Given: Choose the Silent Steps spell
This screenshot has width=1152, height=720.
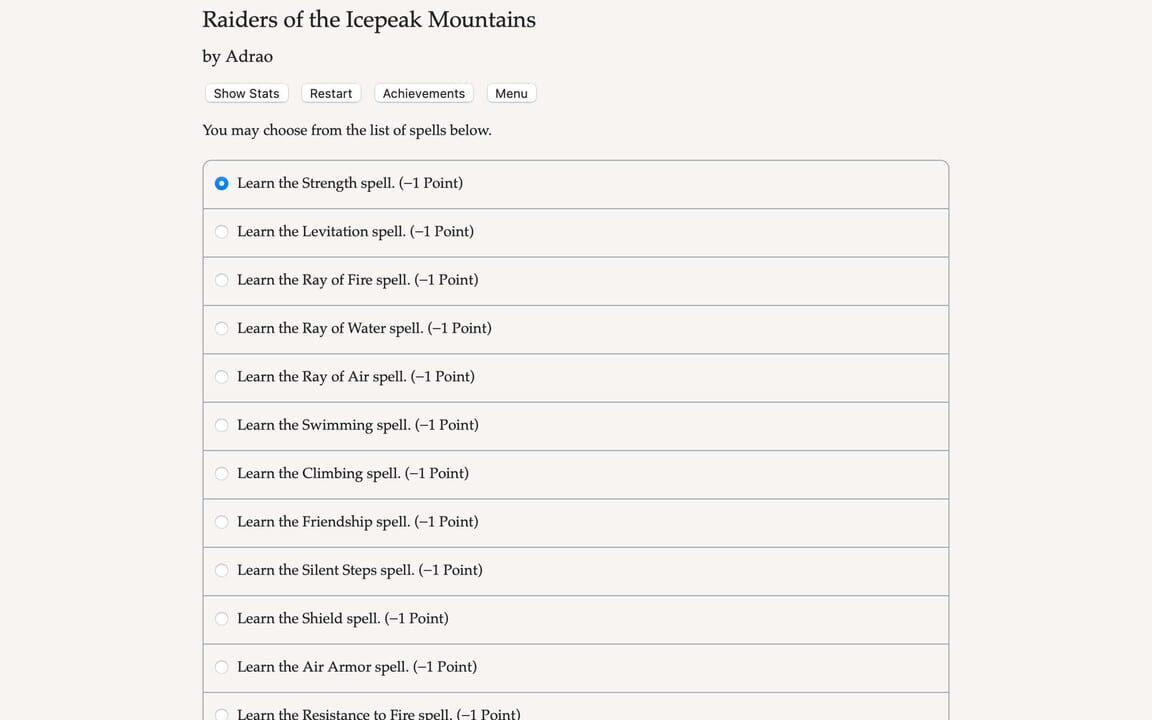Looking at the screenshot, I should click(x=221, y=570).
